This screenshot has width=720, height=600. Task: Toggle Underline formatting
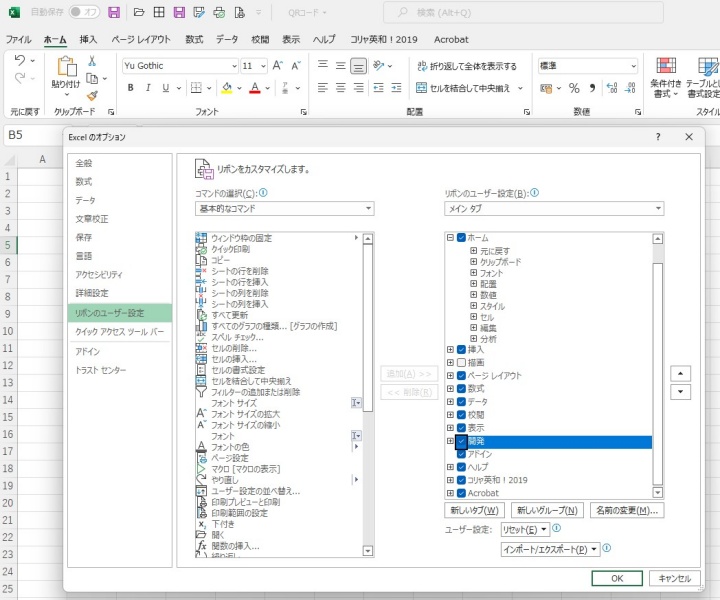click(x=166, y=88)
